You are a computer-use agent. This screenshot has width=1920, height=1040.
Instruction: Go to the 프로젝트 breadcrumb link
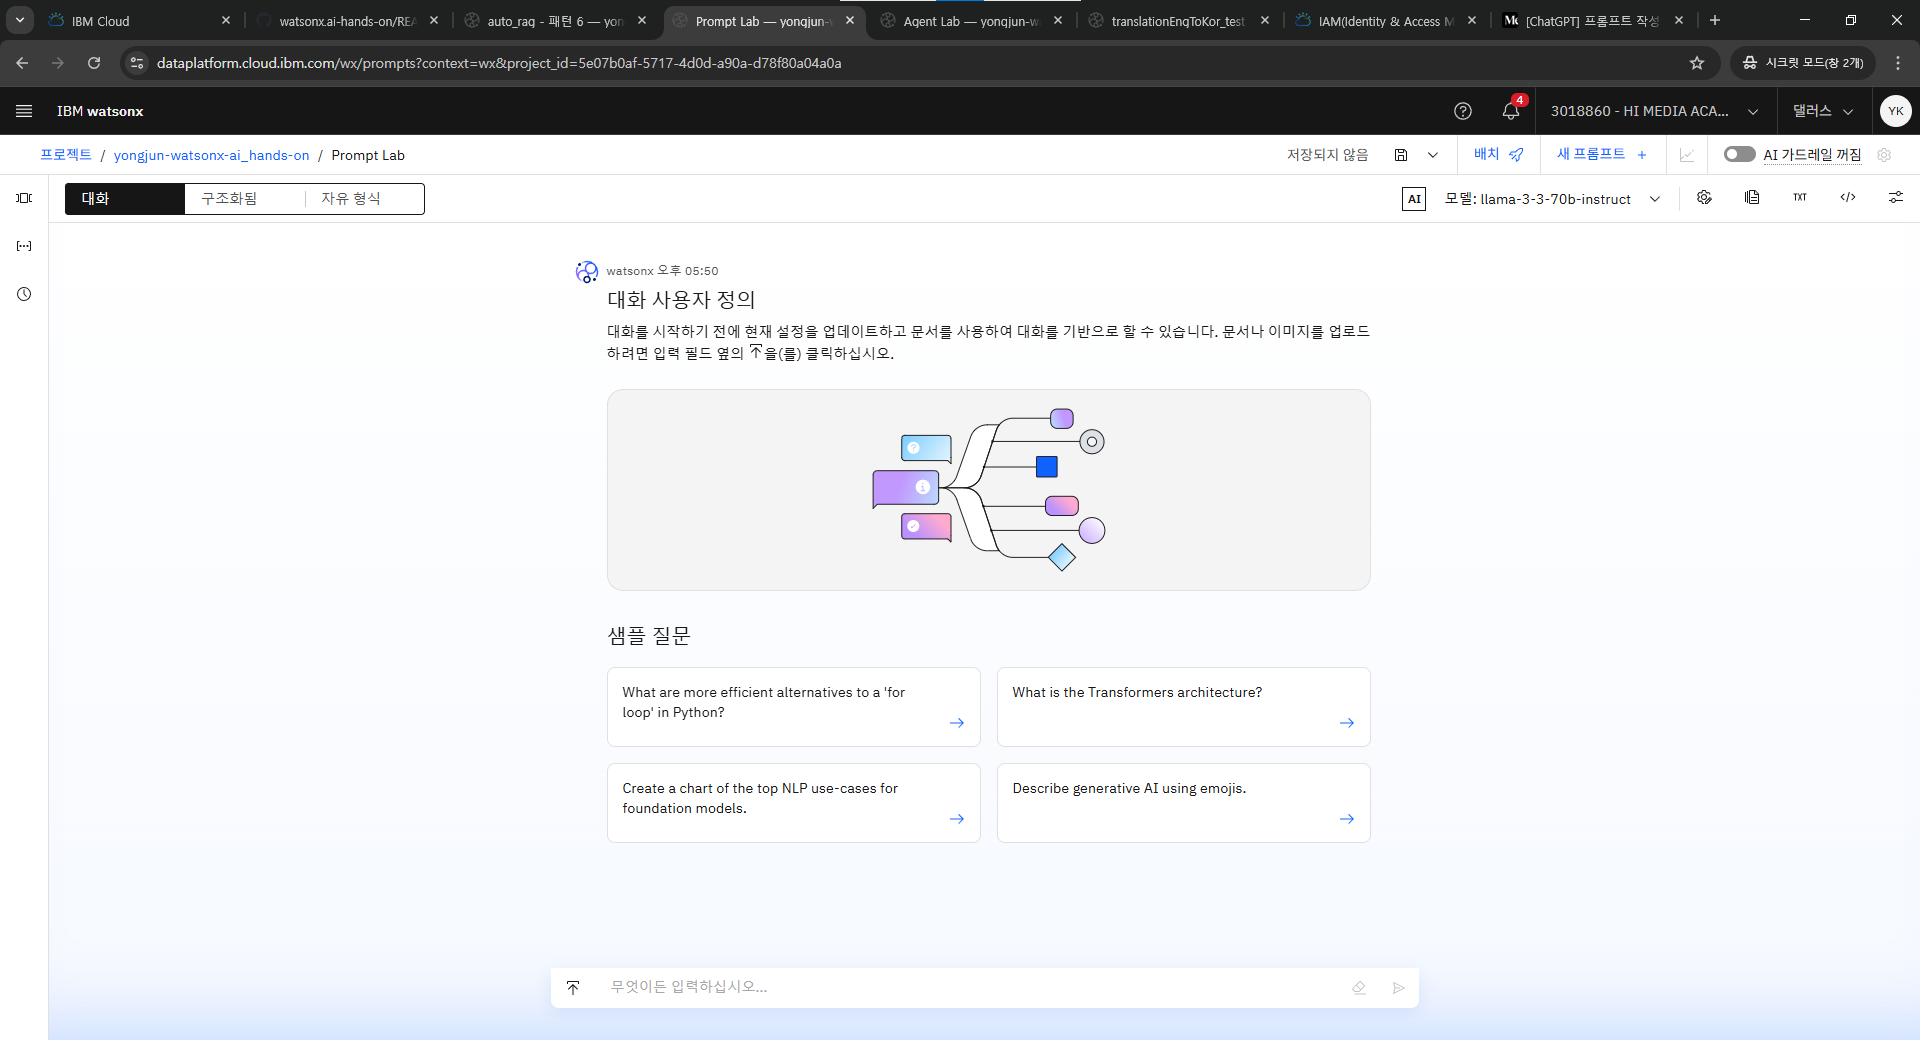point(66,155)
